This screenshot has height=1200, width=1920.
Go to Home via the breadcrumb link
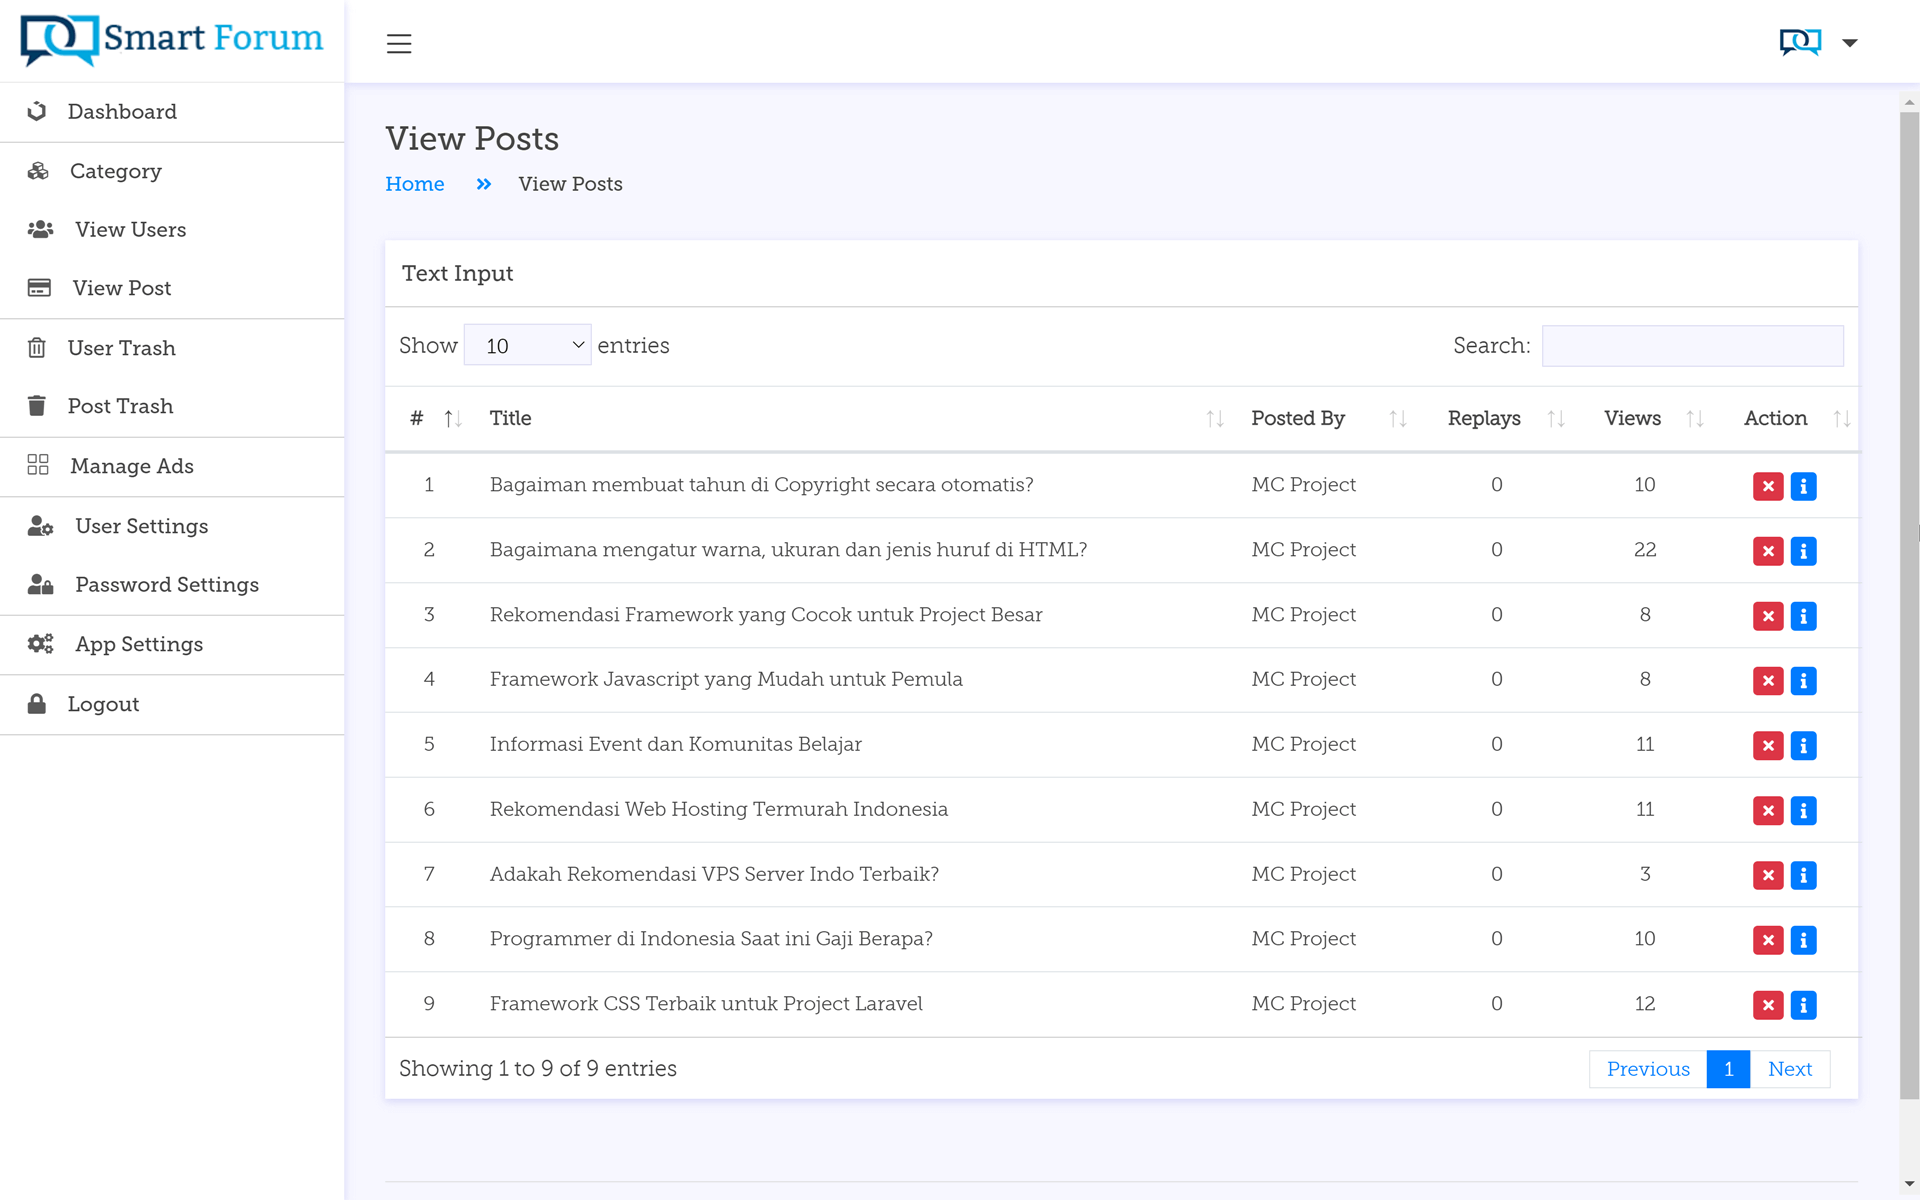click(414, 183)
